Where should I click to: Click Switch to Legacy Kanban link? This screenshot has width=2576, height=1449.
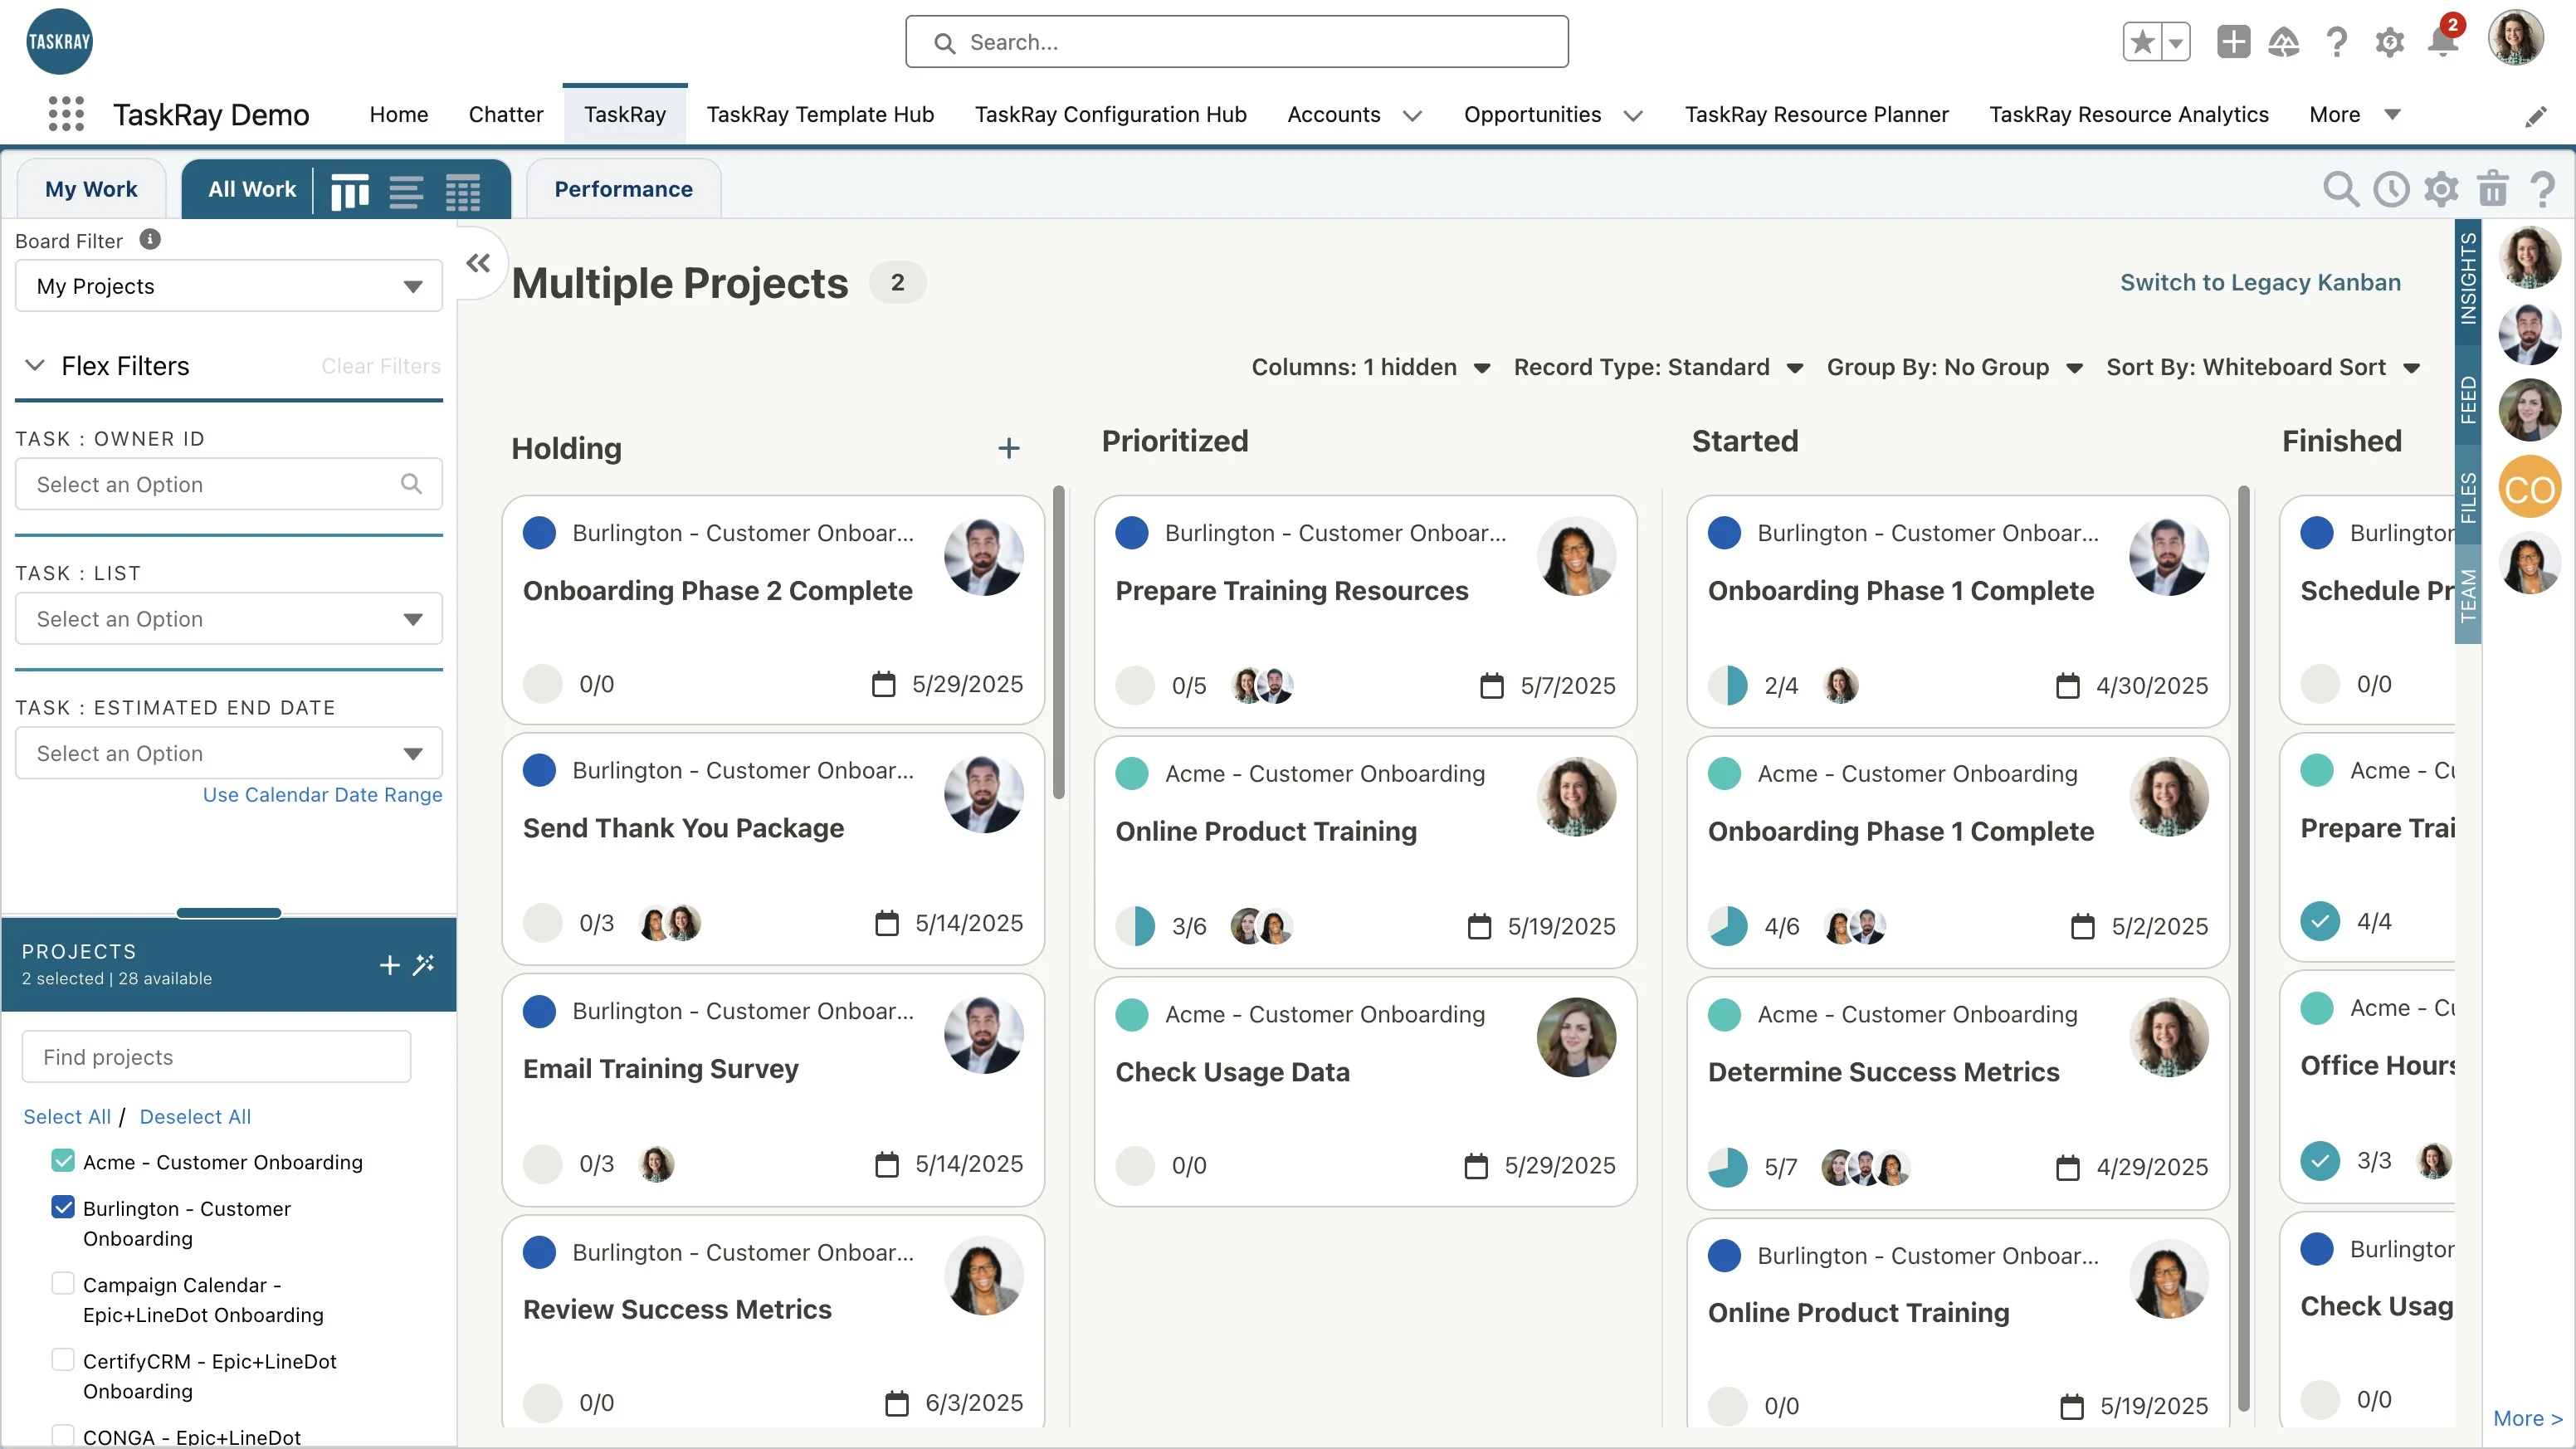(2260, 282)
